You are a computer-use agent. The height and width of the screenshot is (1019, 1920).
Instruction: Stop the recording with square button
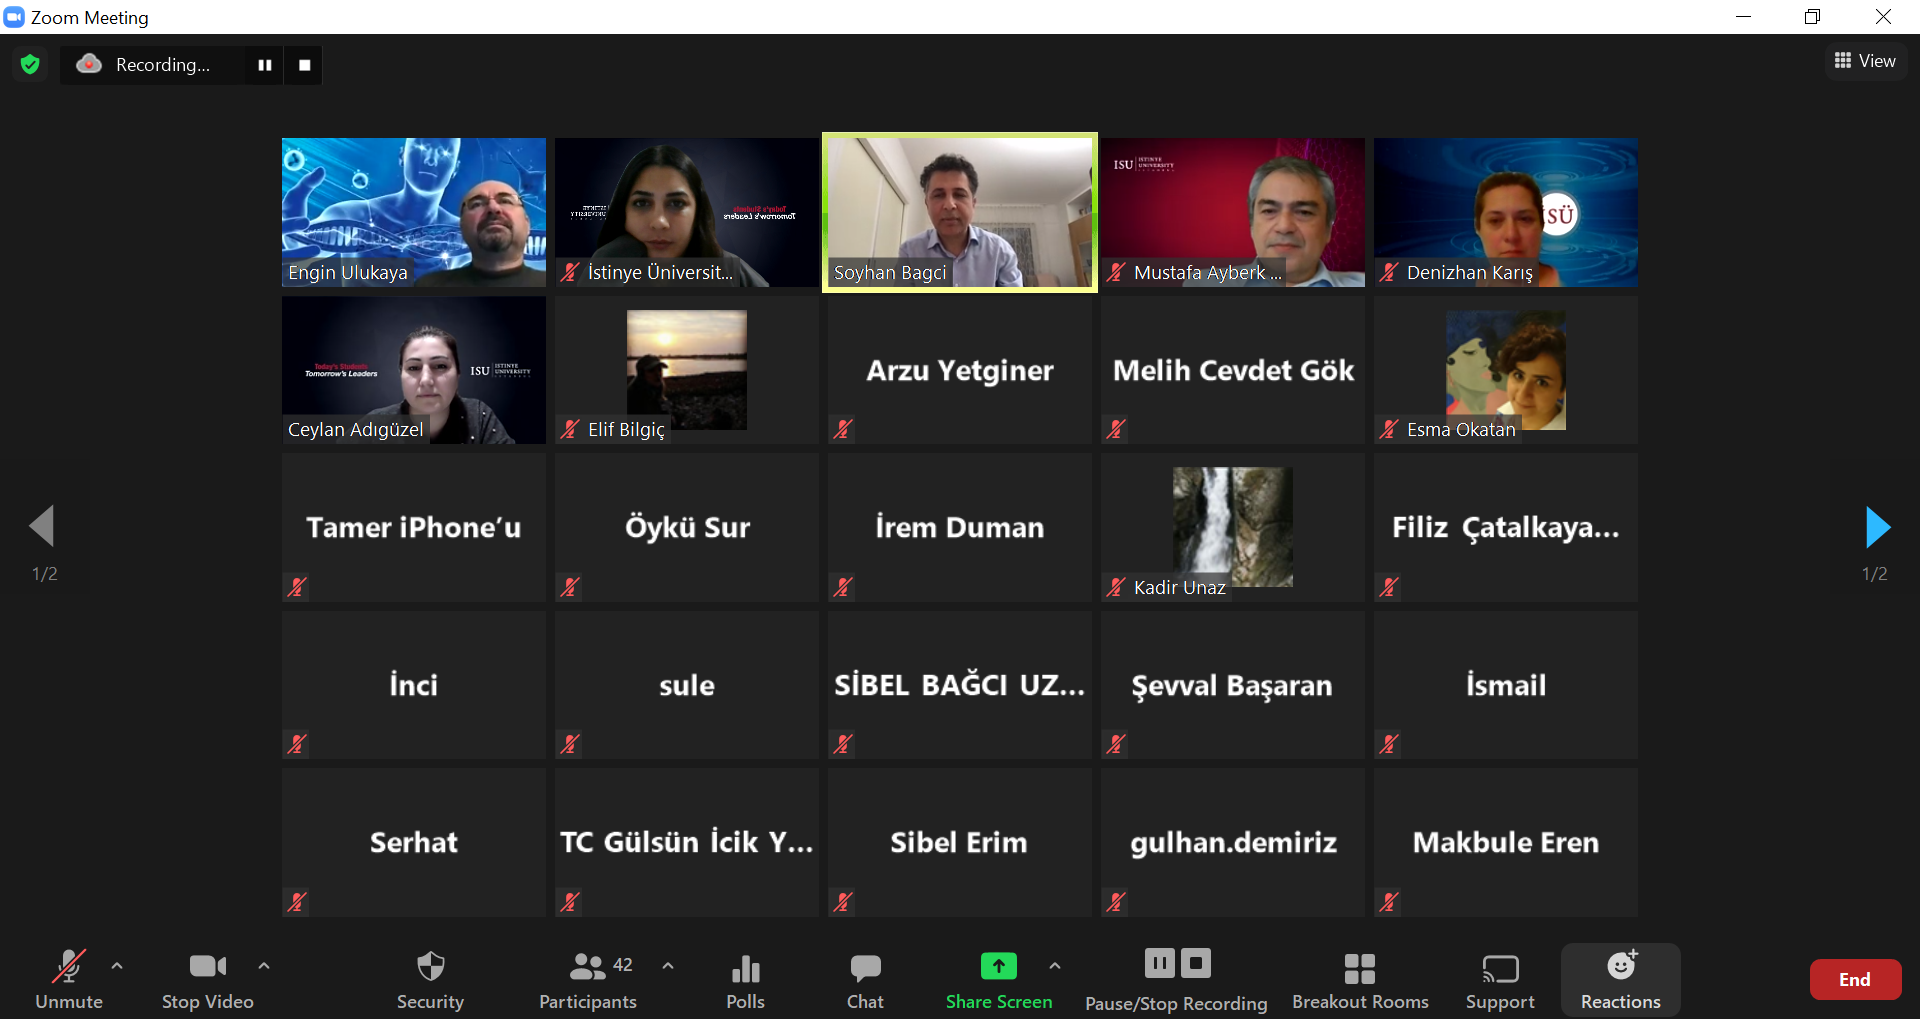[x=305, y=65]
